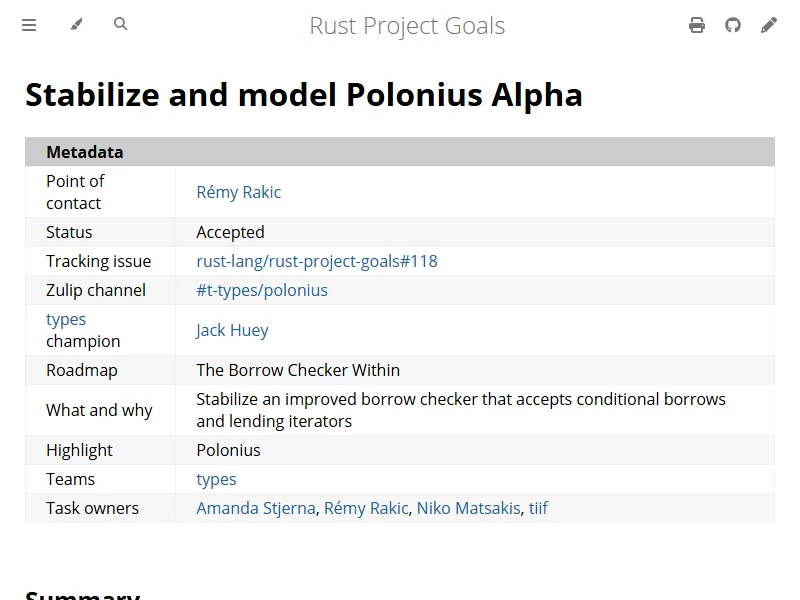Click the Tracking issue label
Viewport: 800px width, 600px height.
click(98, 261)
